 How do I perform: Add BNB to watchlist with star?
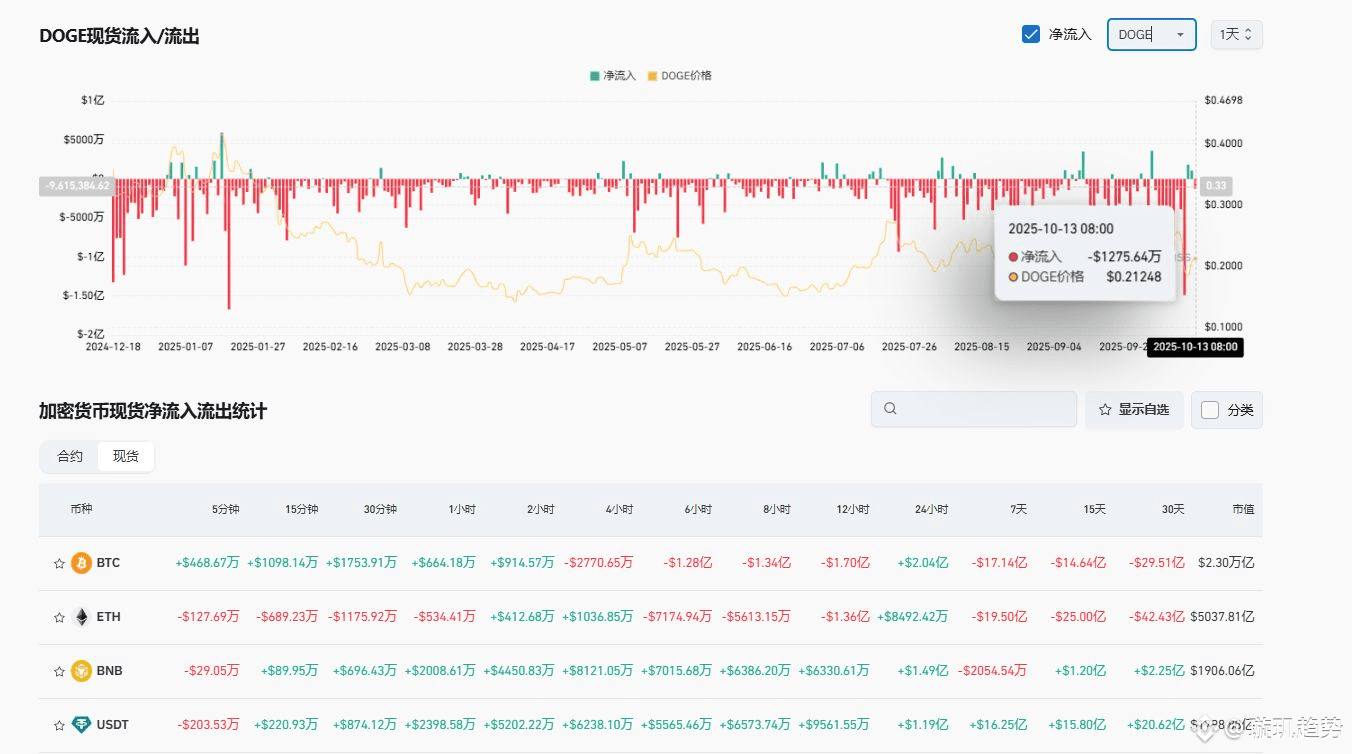[x=59, y=672]
